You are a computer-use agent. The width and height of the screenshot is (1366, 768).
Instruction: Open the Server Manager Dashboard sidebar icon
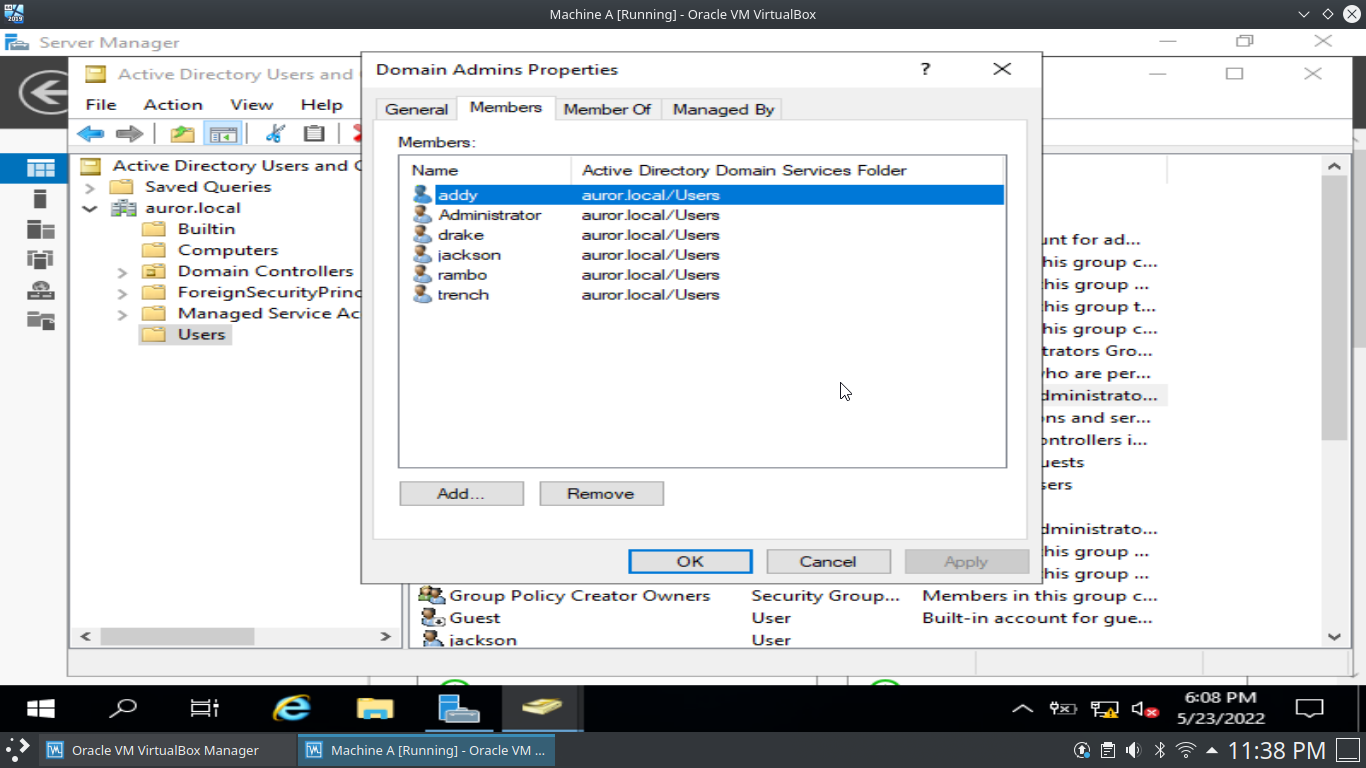pyautogui.click(x=41, y=168)
